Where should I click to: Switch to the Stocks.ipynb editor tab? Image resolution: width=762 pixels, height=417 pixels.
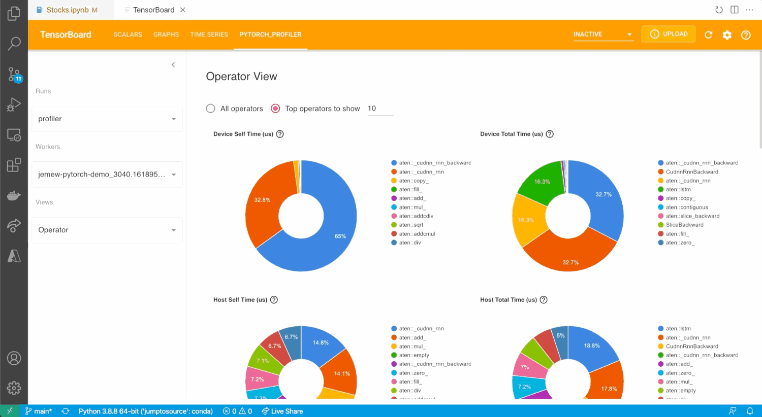[70, 10]
